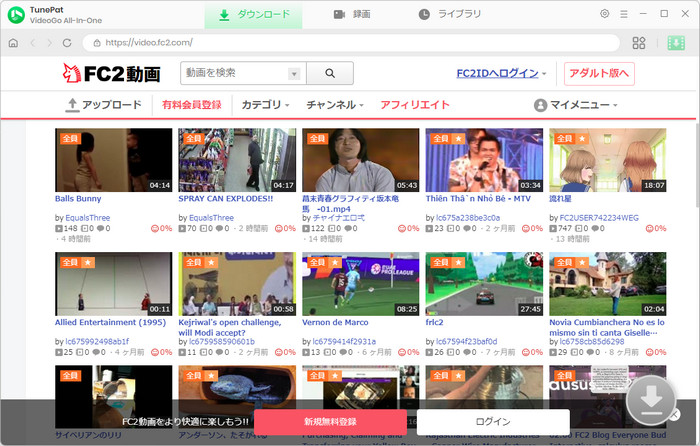The image size is (700, 446).
Task: Open the EqualsThree uploader link under Balls Bunny
Action: [x=88, y=218]
